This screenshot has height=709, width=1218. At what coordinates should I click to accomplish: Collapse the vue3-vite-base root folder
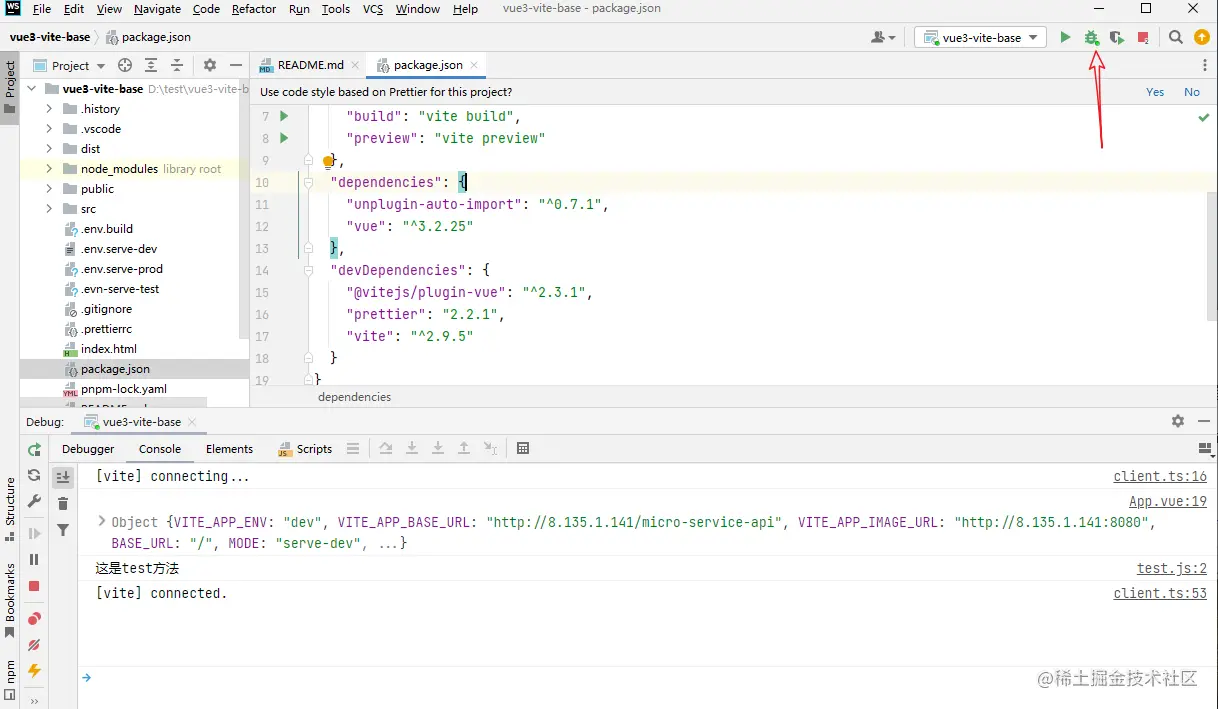(31, 89)
